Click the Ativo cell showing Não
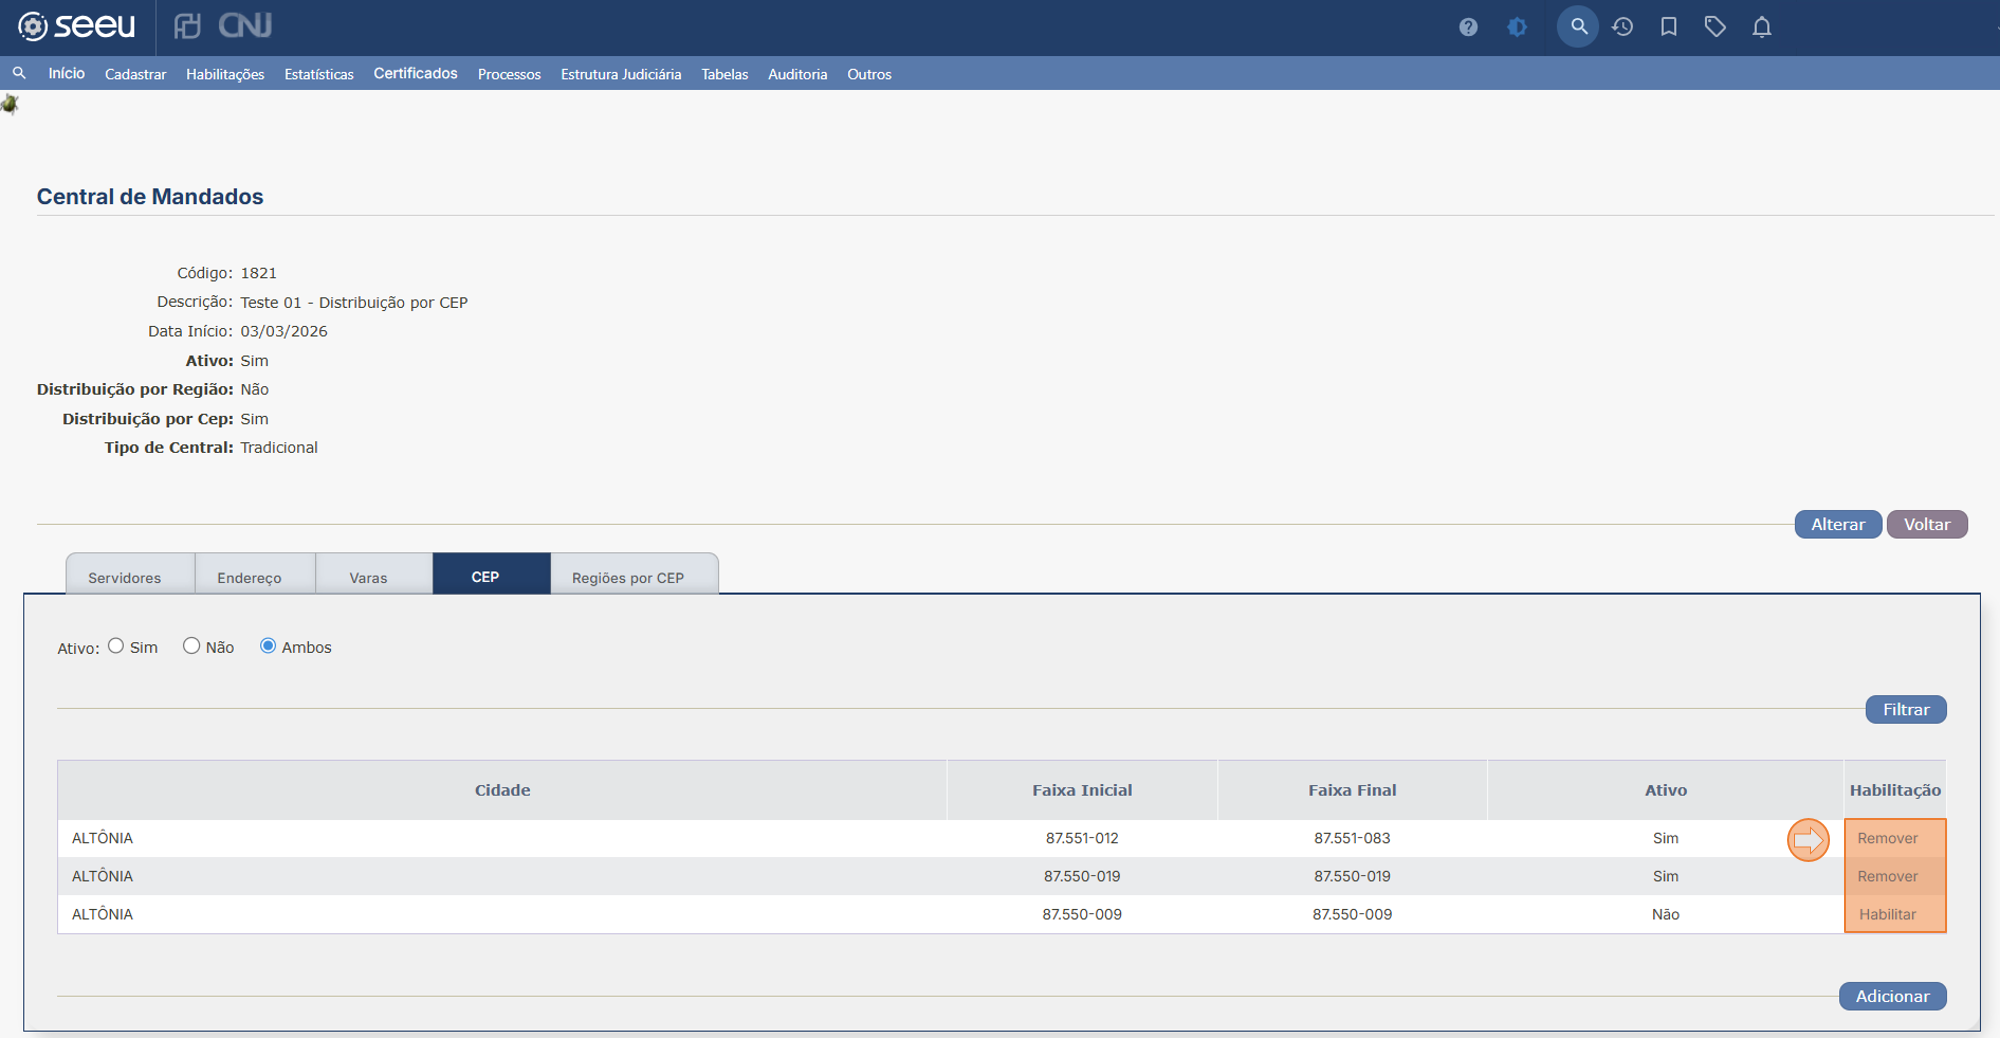 (1666, 914)
